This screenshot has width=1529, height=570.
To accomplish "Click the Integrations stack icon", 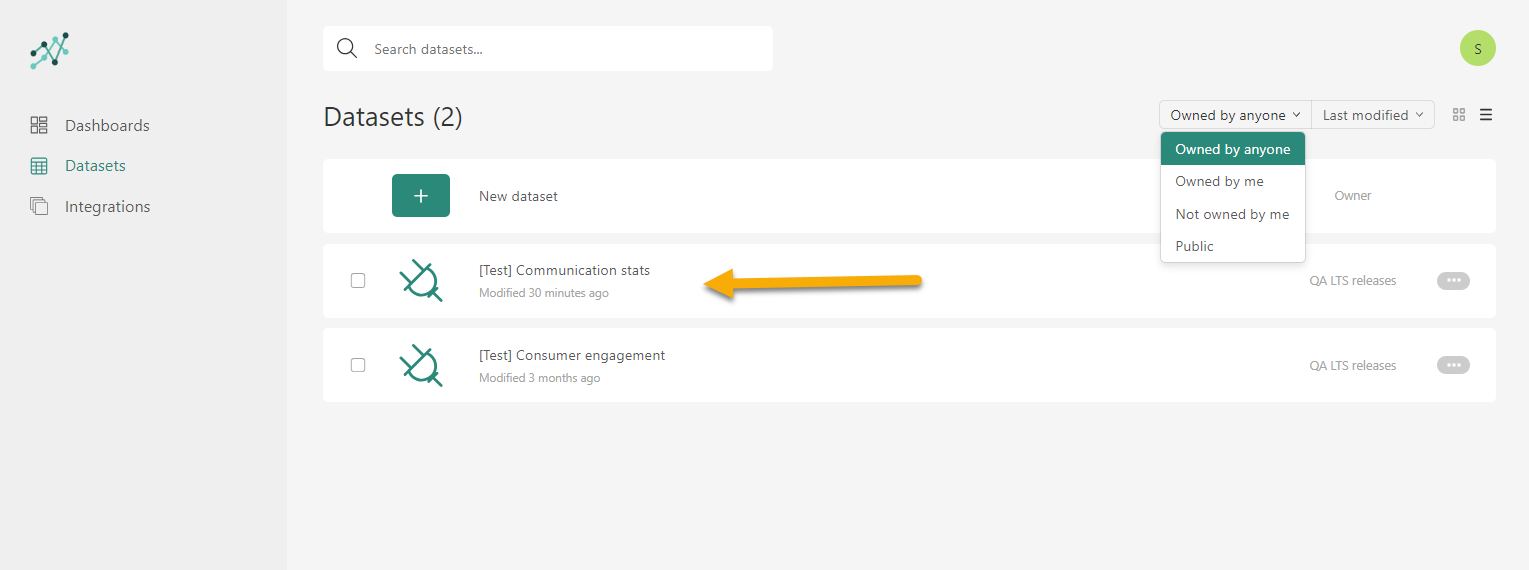I will 39,207.
